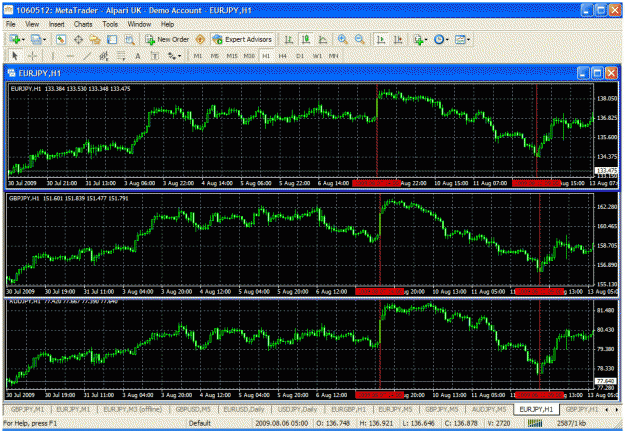Click the Profiles toolbar icon

(36, 39)
